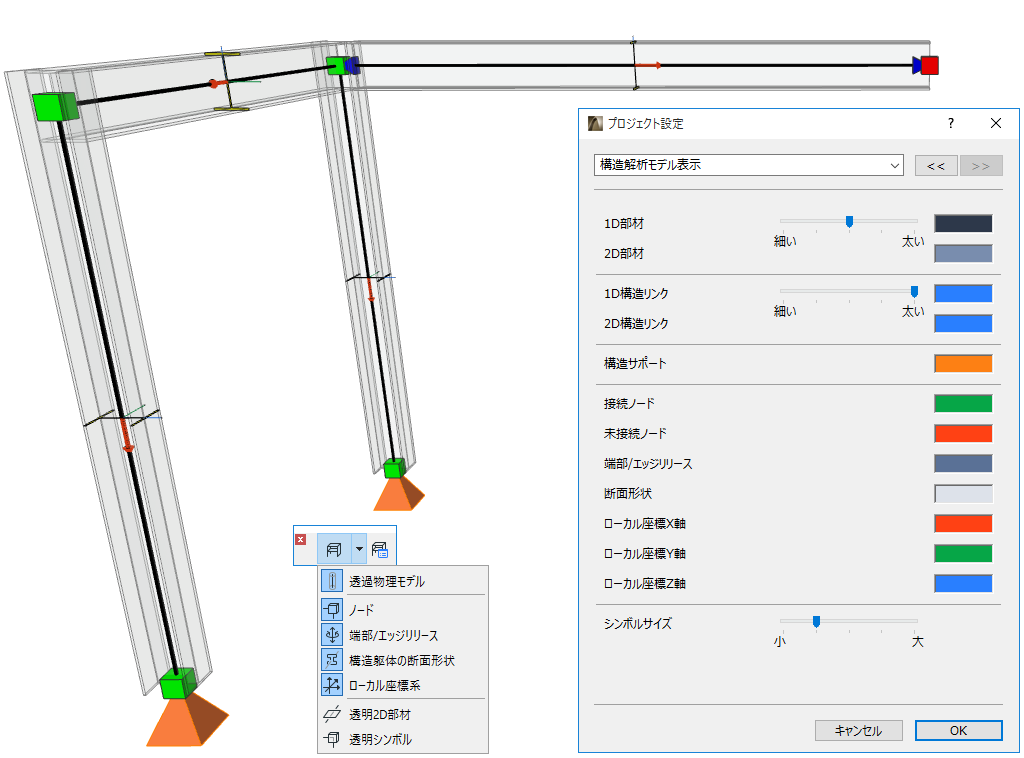Close the プロジェクト設定 dialog
This screenshot has width=1024, height=758.
(x=995, y=123)
